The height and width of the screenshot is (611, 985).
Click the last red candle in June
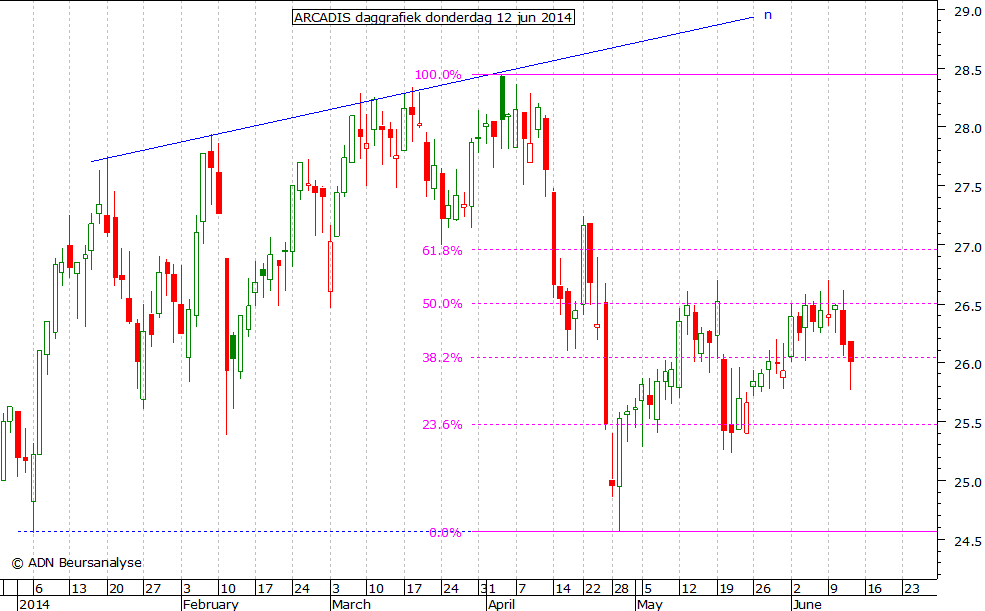click(x=851, y=352)
